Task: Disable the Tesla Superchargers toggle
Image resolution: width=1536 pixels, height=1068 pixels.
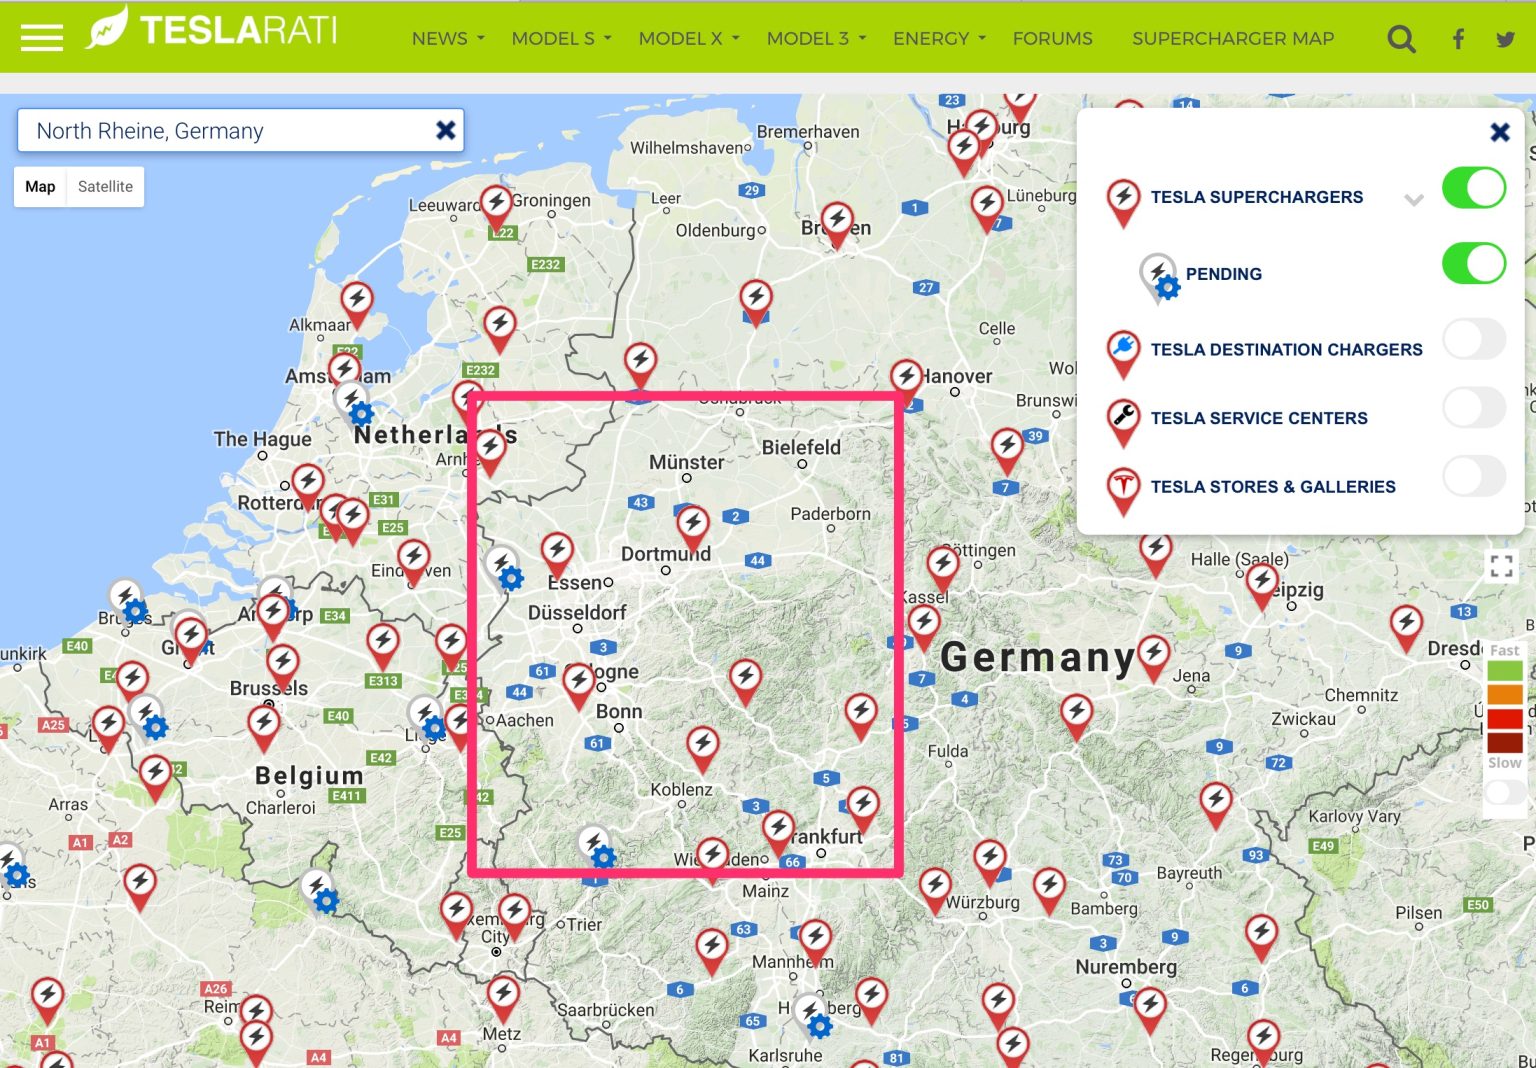Action: (1473, 188)
